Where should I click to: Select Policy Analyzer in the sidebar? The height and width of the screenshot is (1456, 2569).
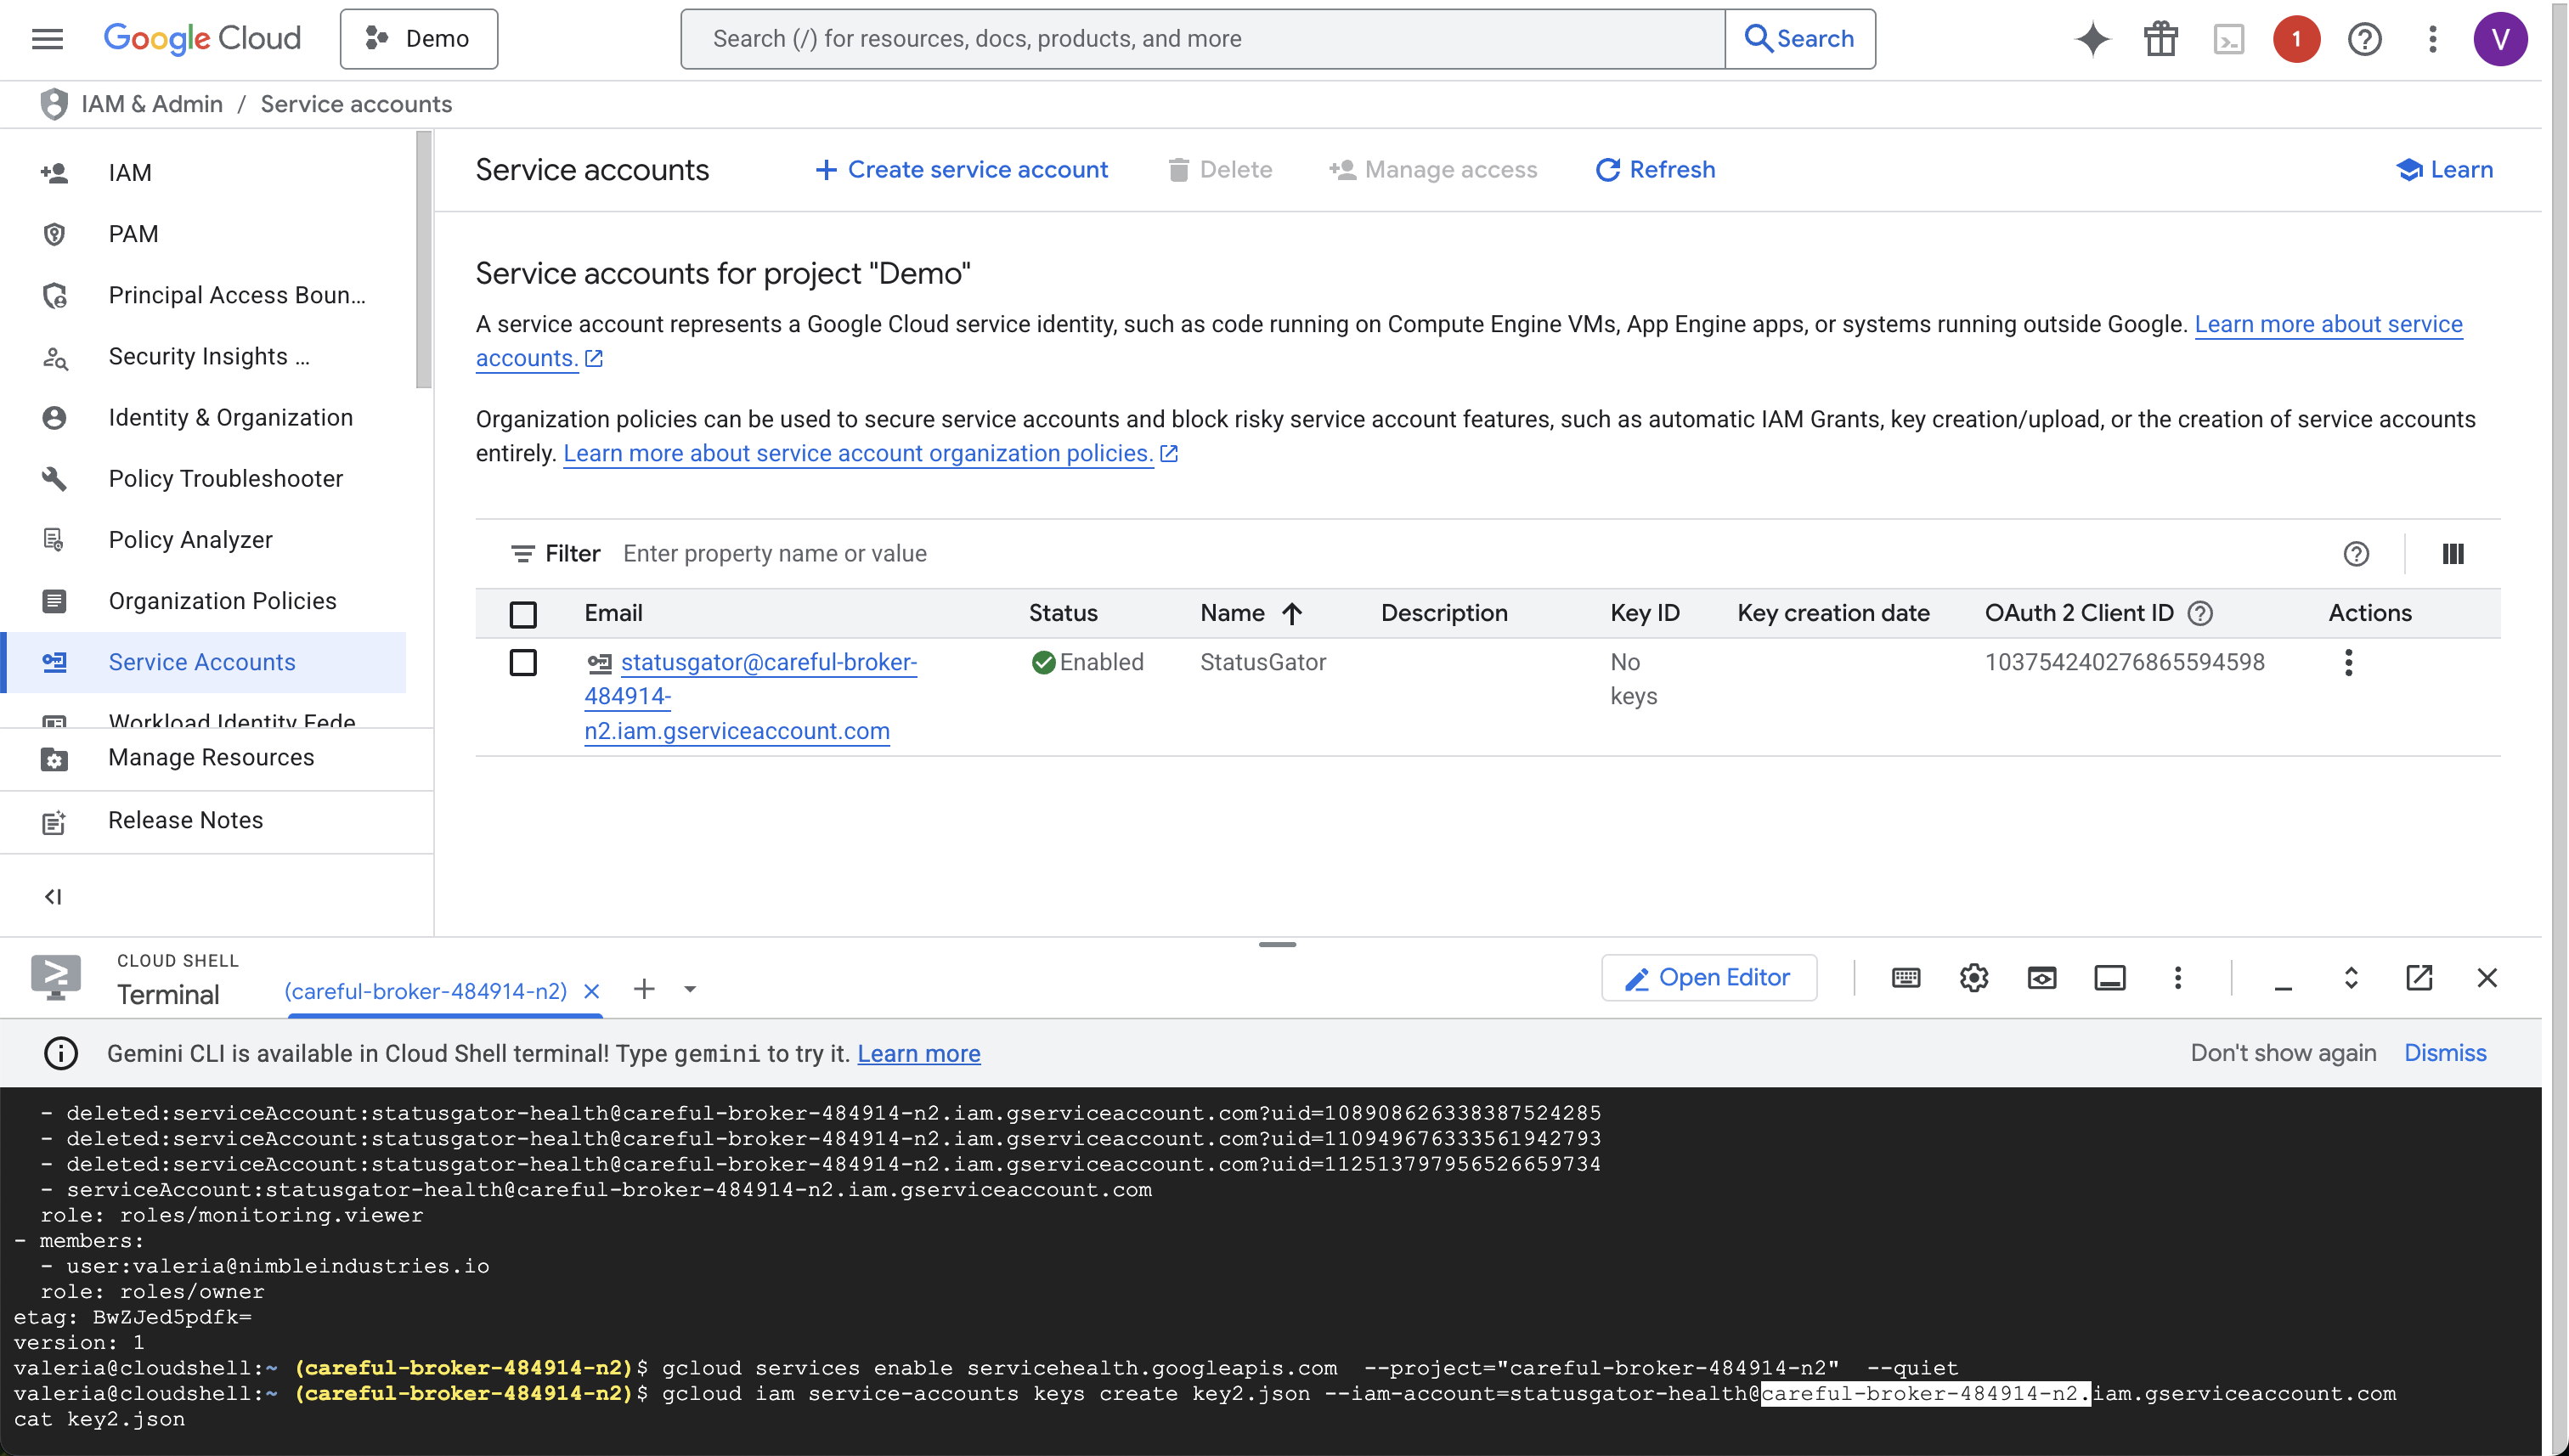tap(190, 540)
